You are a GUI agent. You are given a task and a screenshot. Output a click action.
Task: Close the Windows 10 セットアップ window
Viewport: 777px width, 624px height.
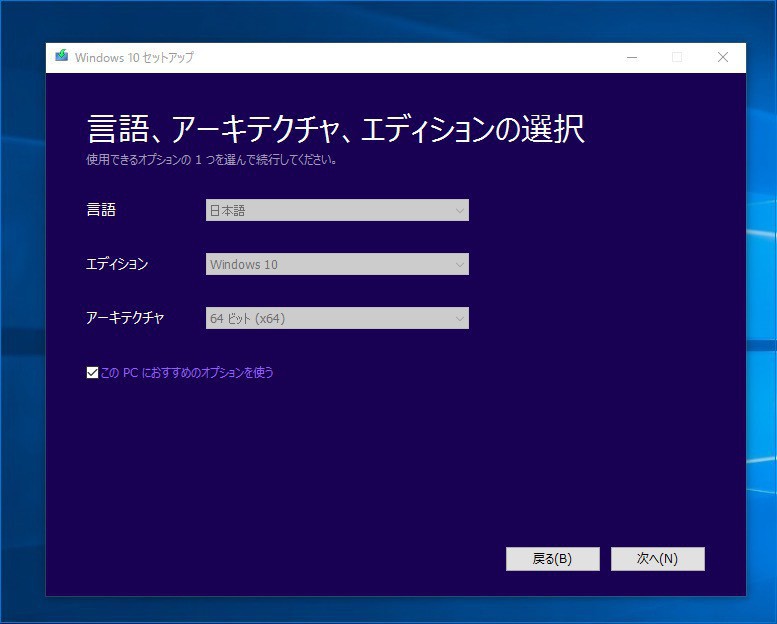723,57
